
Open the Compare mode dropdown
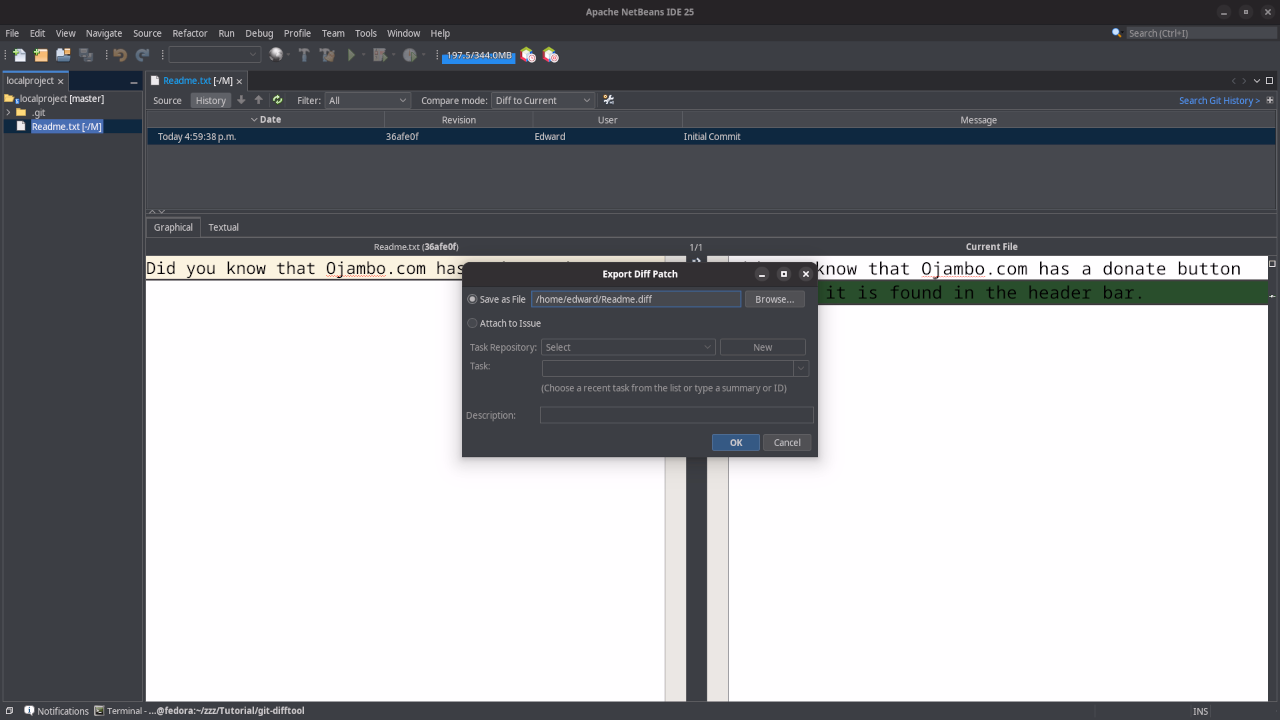543,100
